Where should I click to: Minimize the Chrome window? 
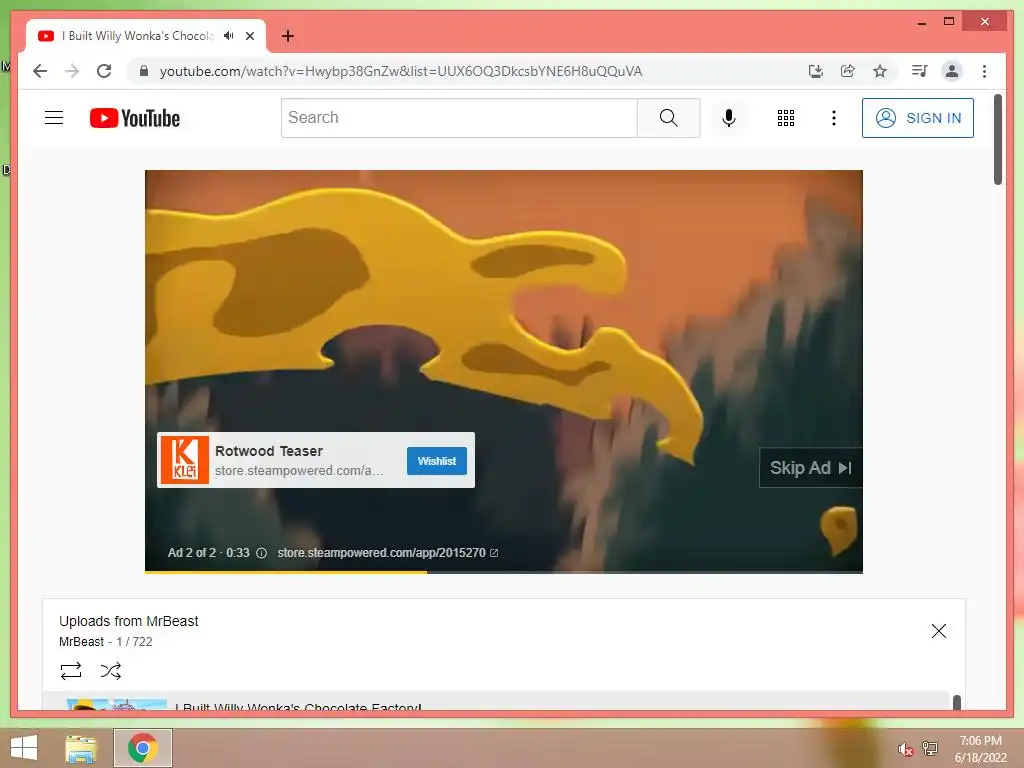(921, 22)
